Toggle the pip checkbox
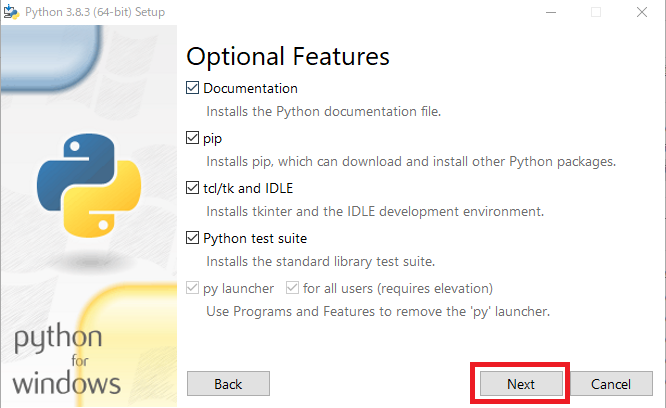Image resolution: width=666 pixels, height=408 pixels. [193, 138]
